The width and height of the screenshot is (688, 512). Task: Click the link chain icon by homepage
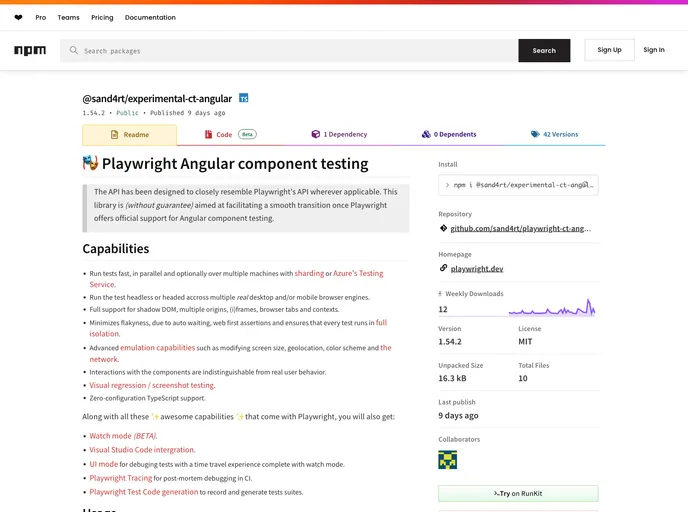point(443,268)
